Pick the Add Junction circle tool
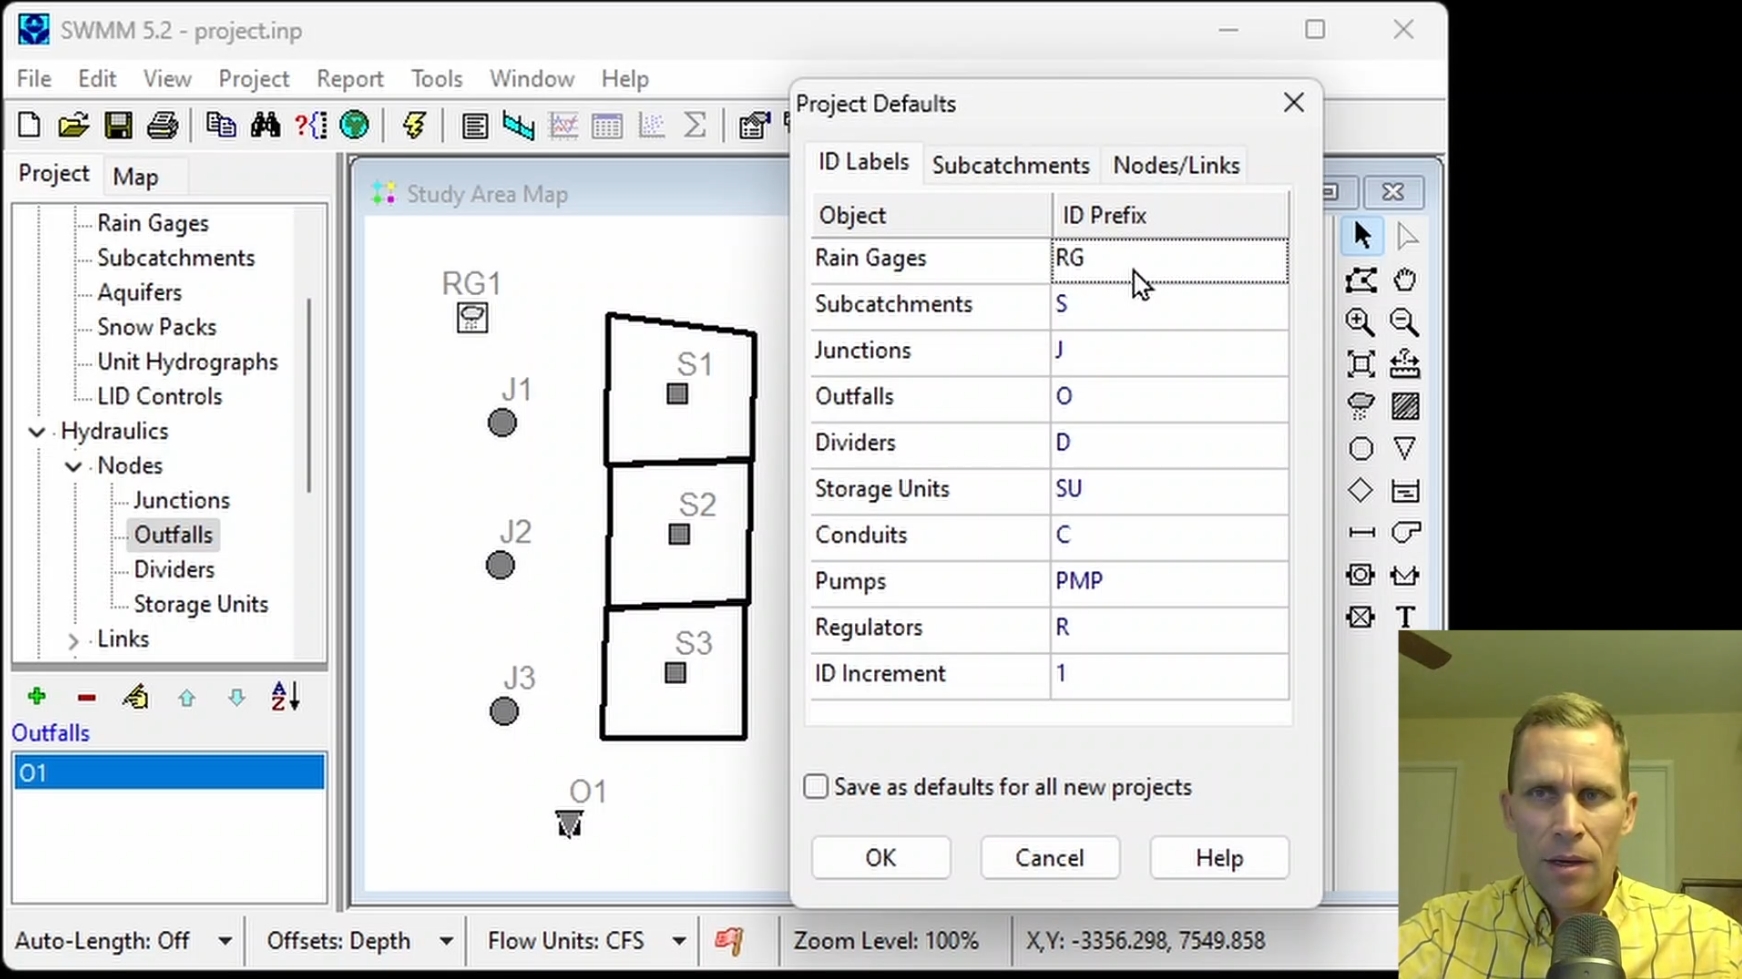 click(1360, 449)
